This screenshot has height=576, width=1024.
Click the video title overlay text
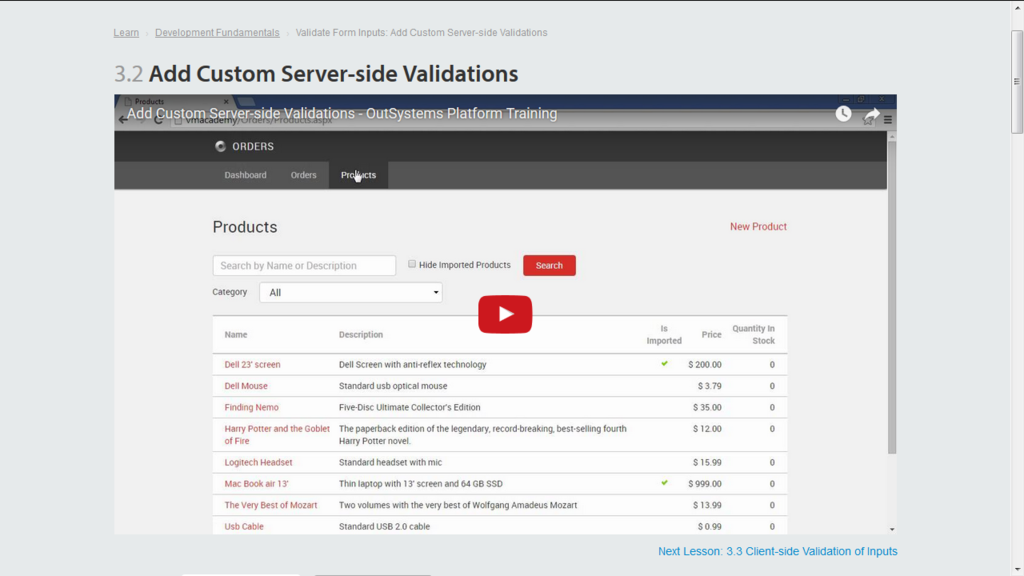click(x=342, y=114)
